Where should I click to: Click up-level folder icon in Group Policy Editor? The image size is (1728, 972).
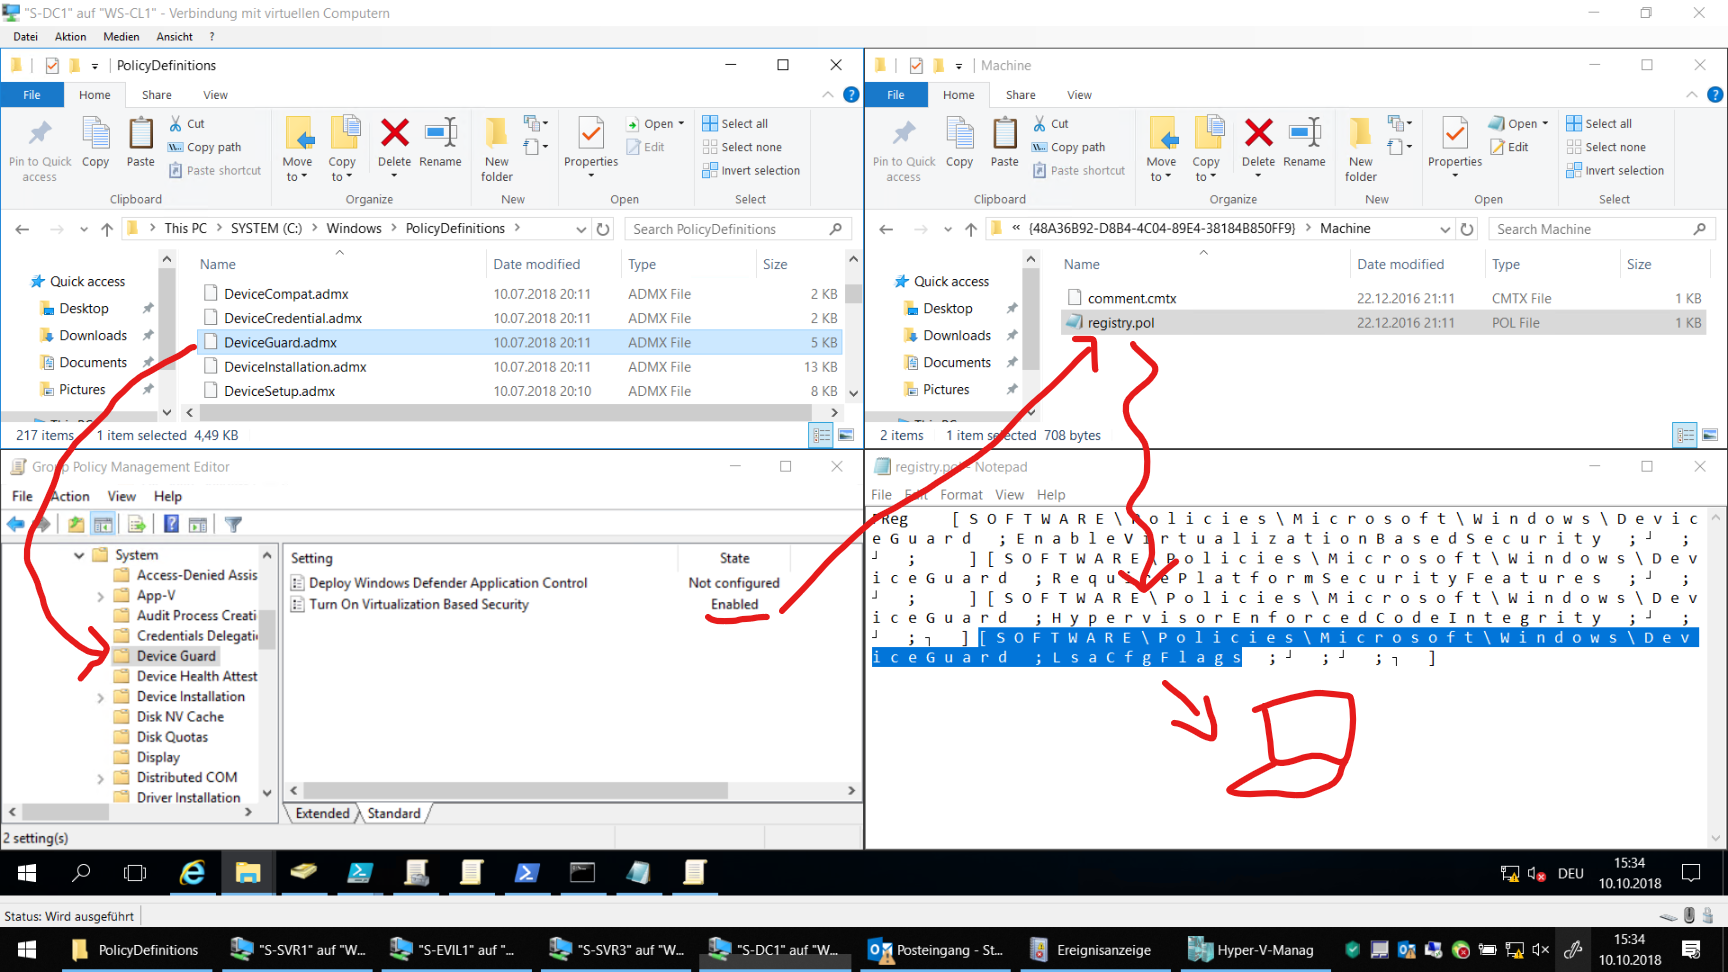click(76, 524)
